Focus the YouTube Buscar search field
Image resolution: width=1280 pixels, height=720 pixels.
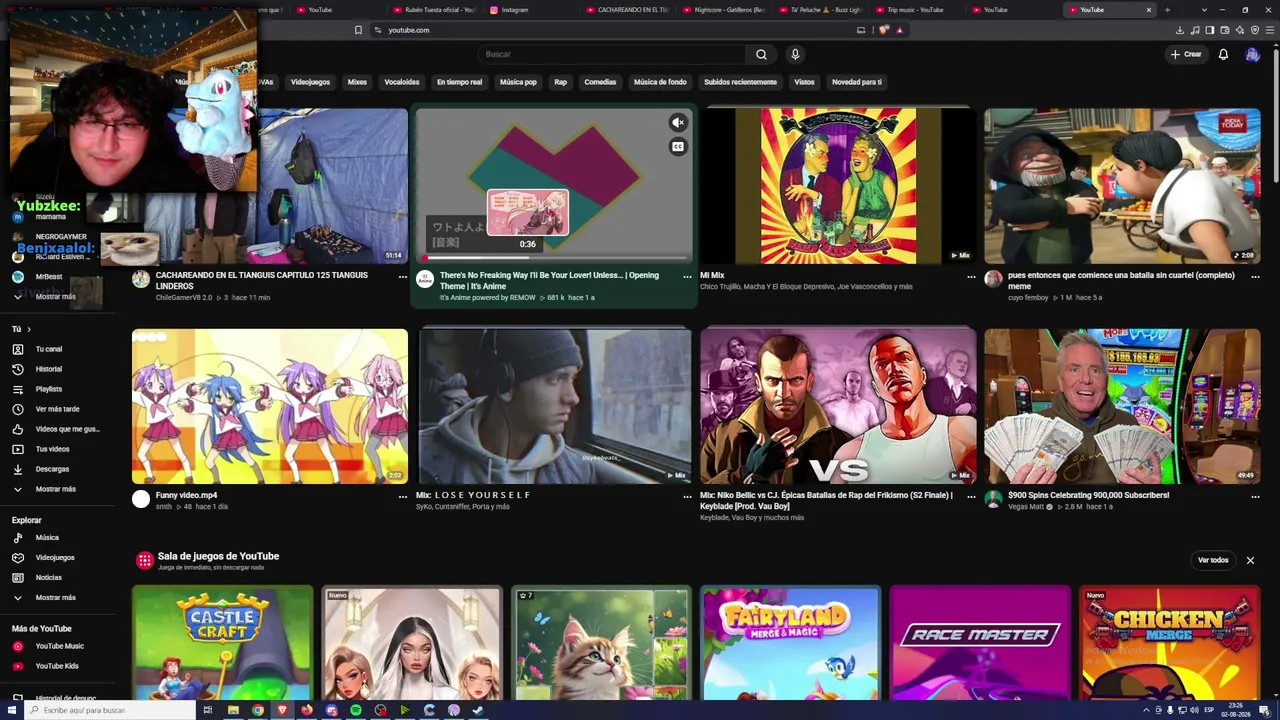(x=611, y=54)
